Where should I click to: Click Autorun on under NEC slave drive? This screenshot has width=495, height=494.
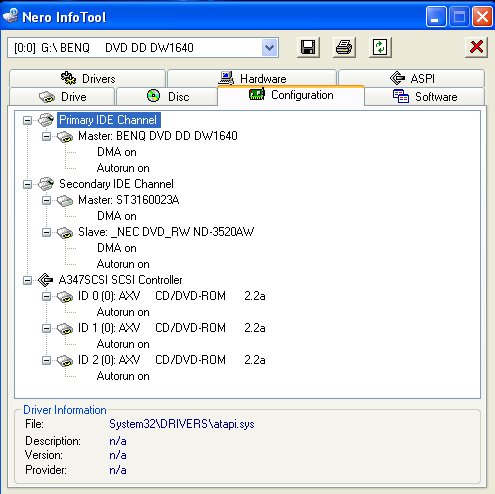[123, 264]
